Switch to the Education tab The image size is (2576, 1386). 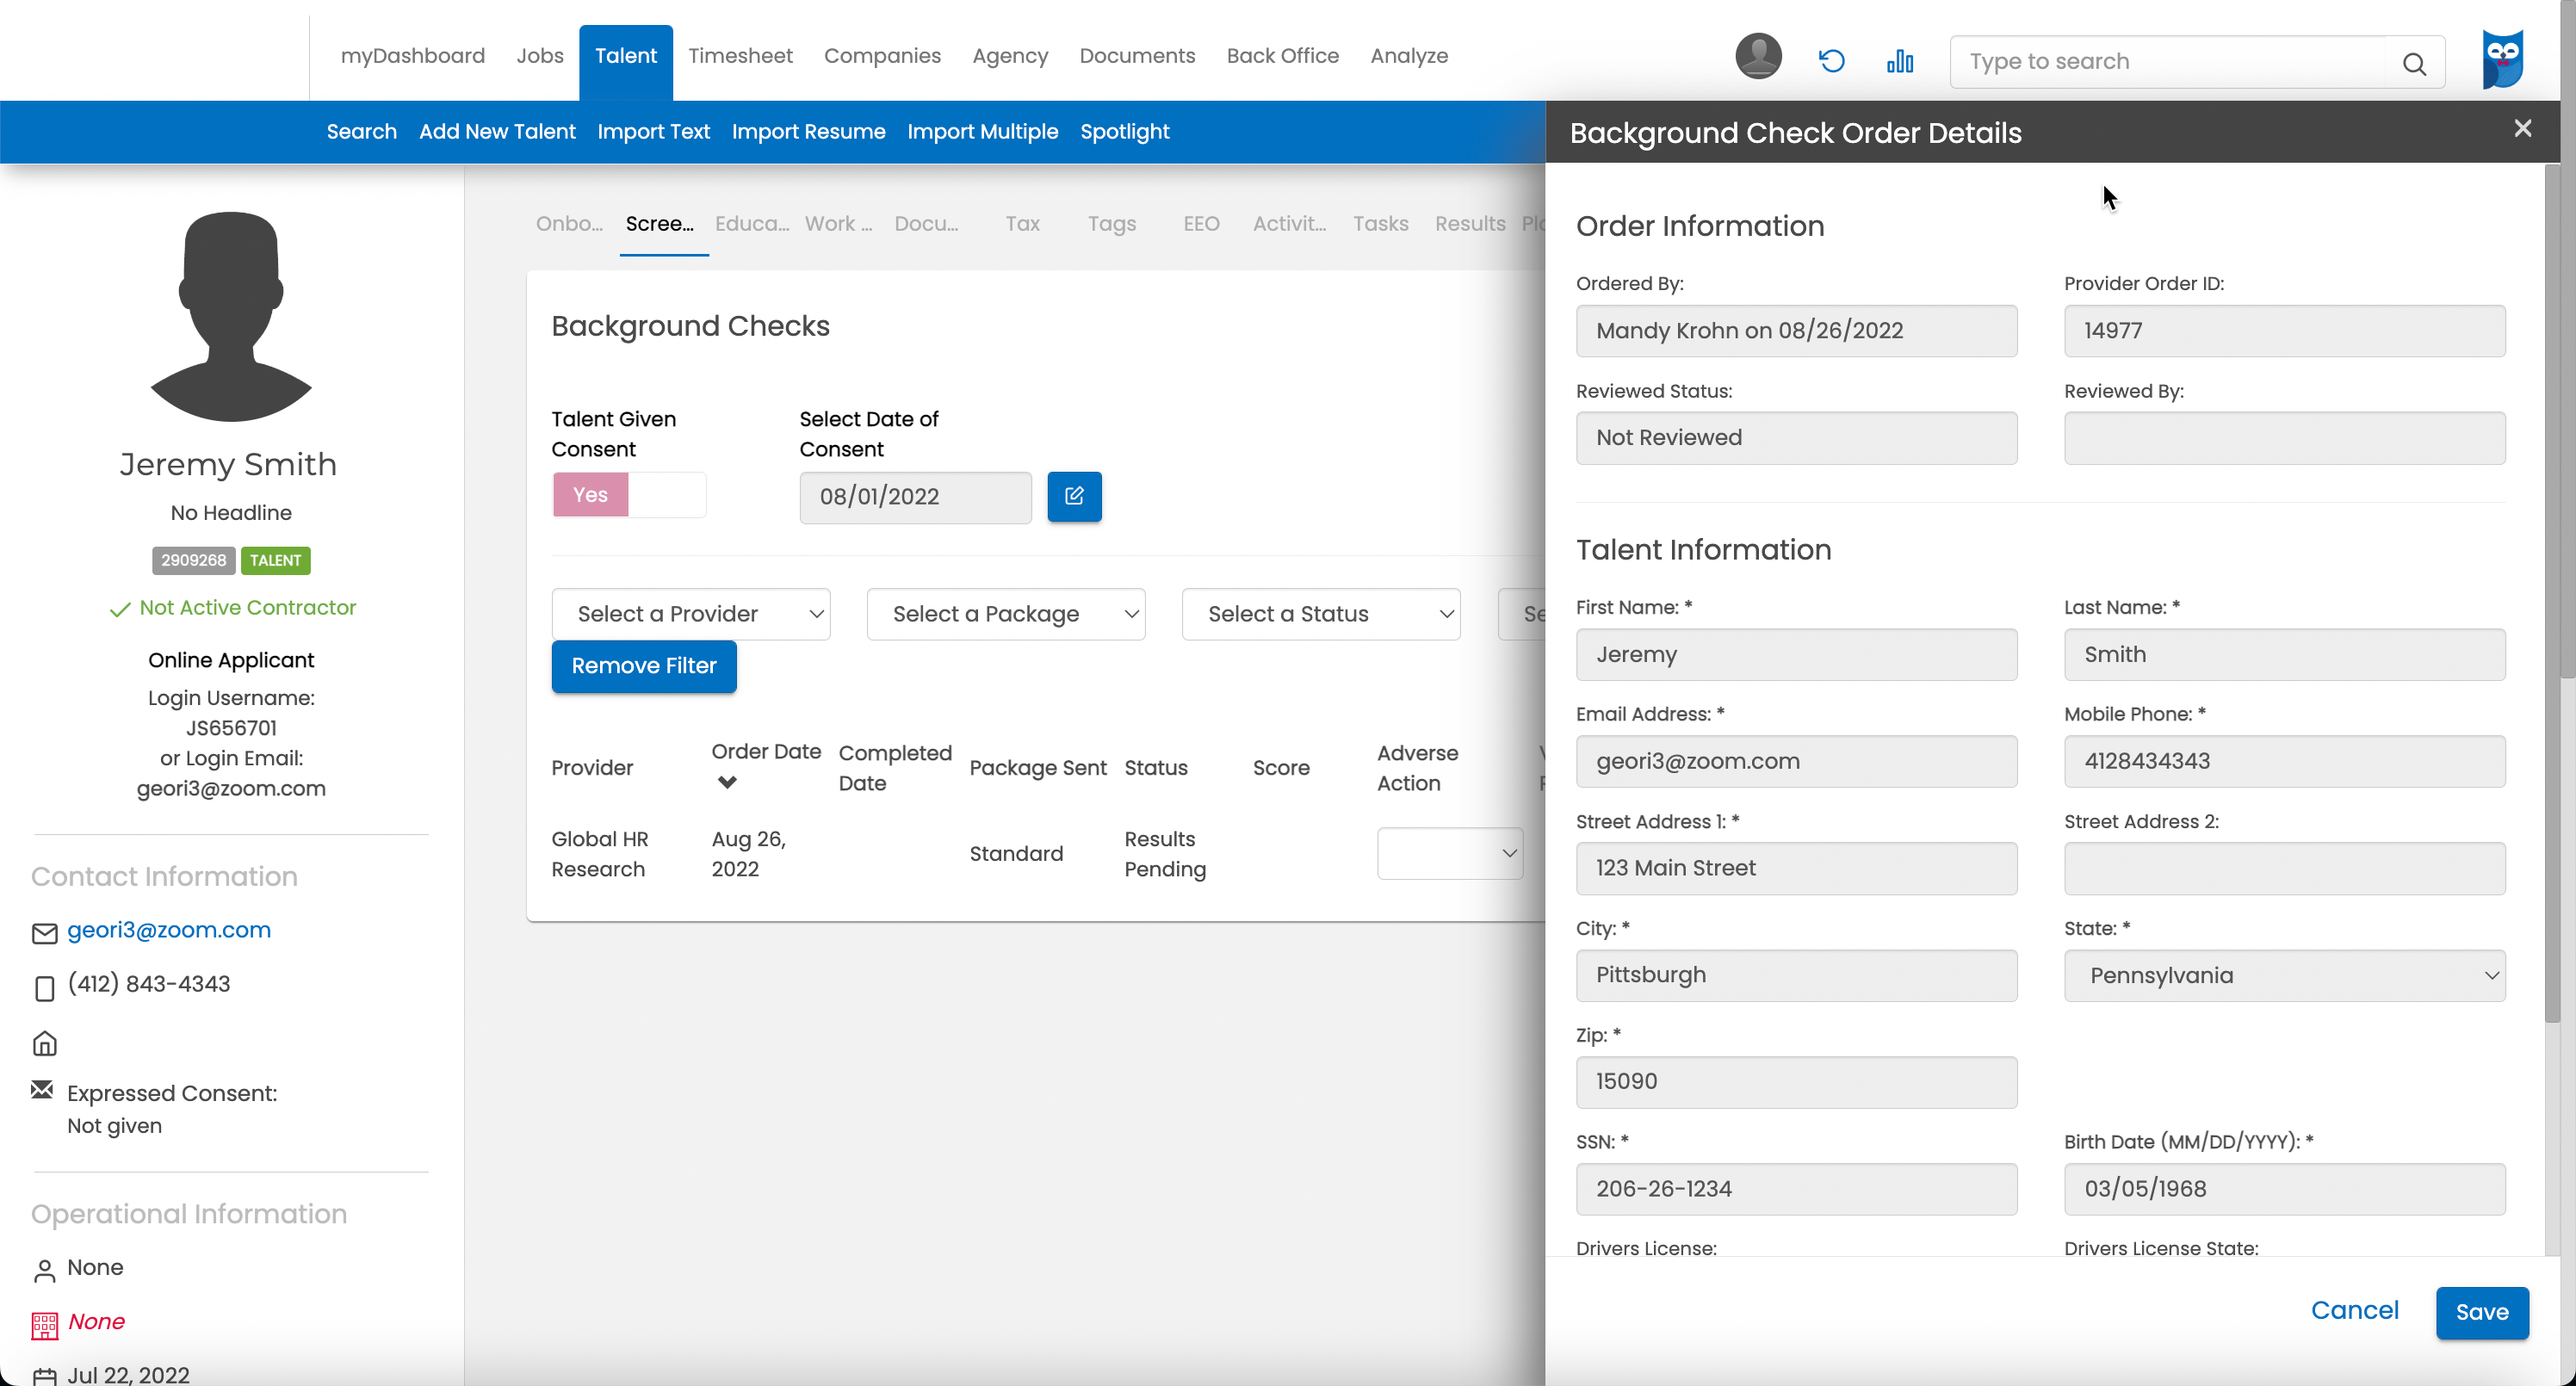(752, 224)
